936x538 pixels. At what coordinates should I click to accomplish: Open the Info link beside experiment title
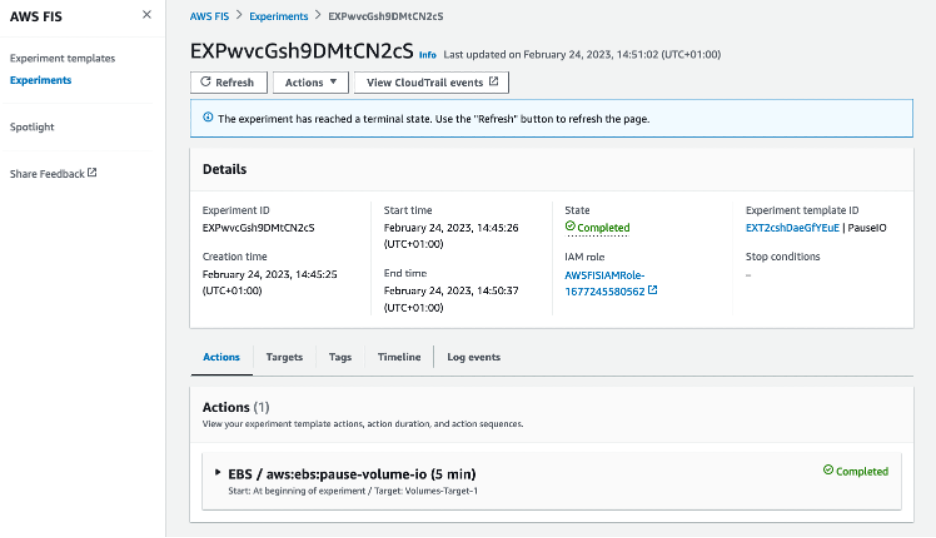pos(427,55)
